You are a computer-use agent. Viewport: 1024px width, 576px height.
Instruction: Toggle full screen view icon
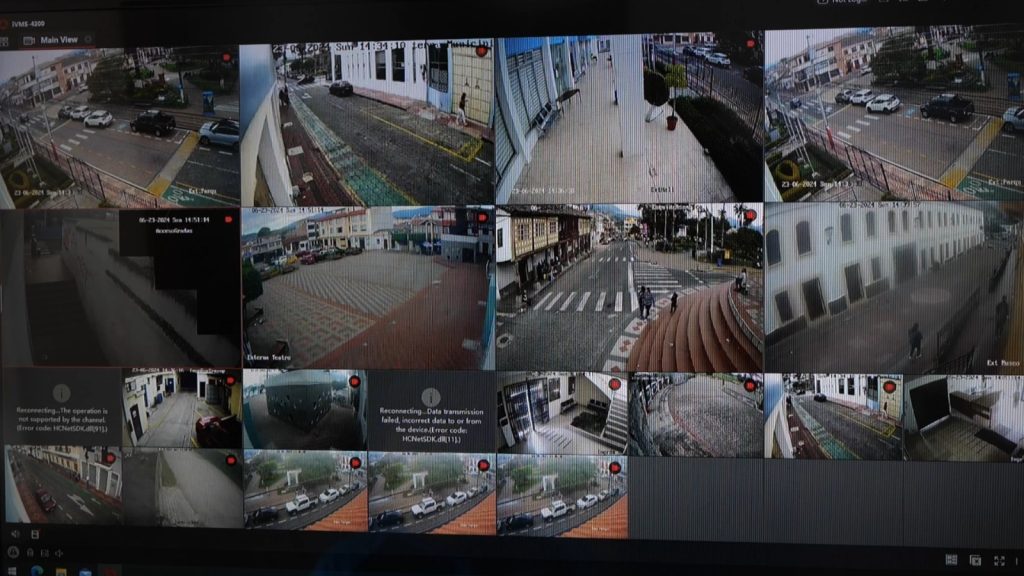click(998, 560)
